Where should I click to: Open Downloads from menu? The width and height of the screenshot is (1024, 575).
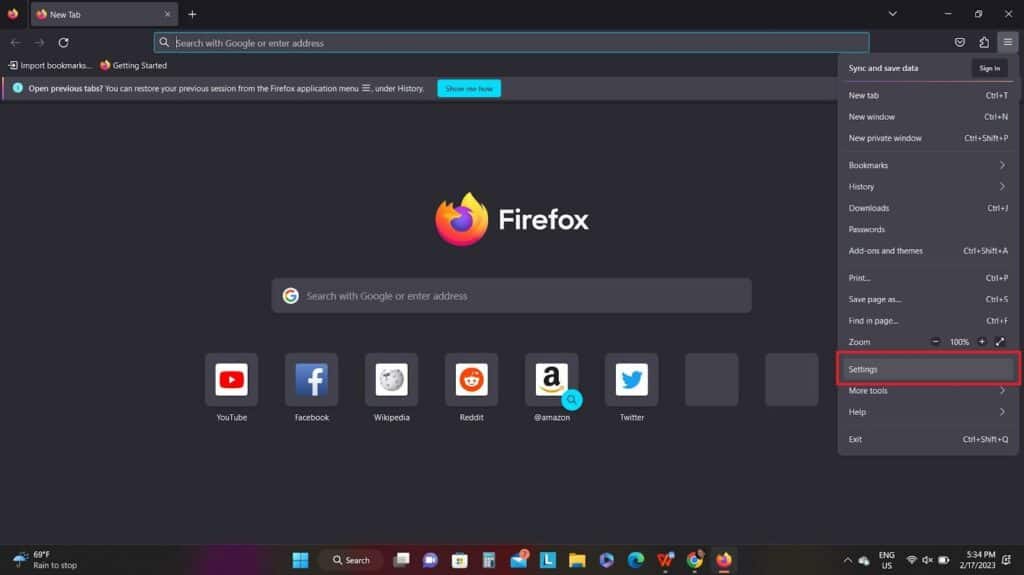(927, 208)
